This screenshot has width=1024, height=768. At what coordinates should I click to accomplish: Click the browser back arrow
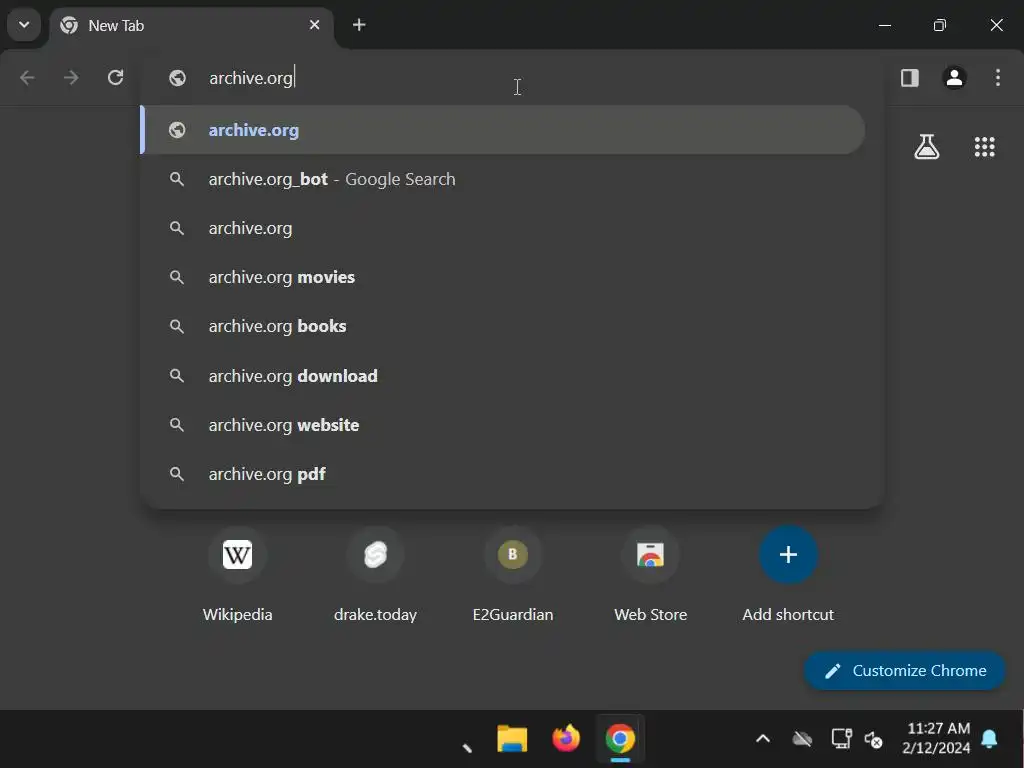click(27, 78)
